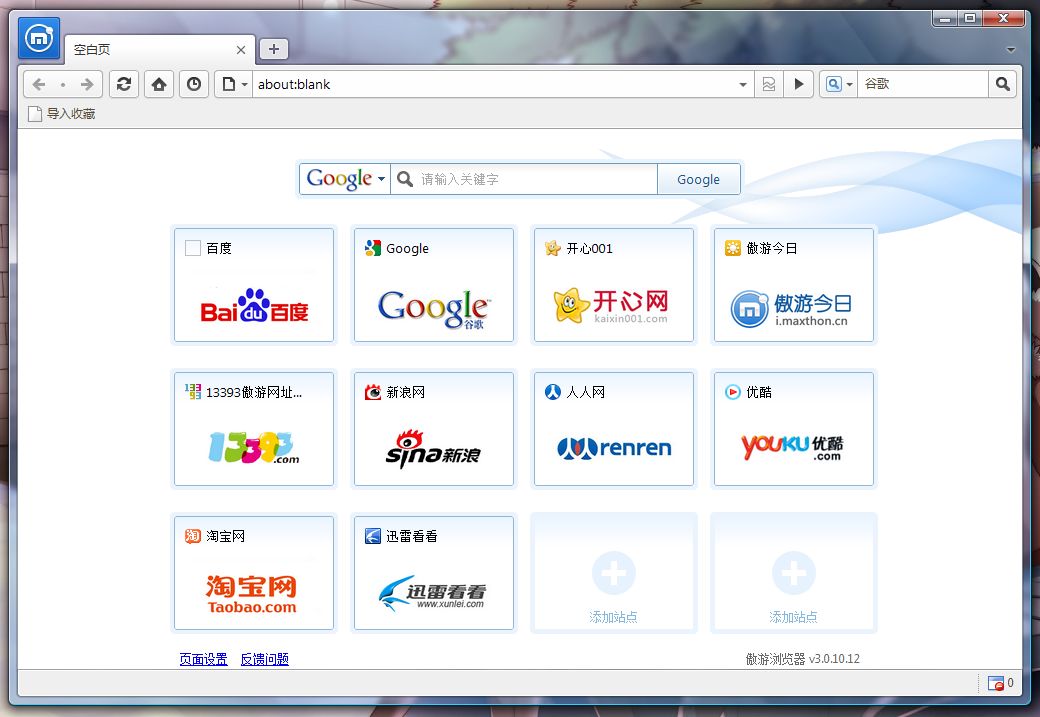Open the popup blocker status bar icon

click(996, 683)
